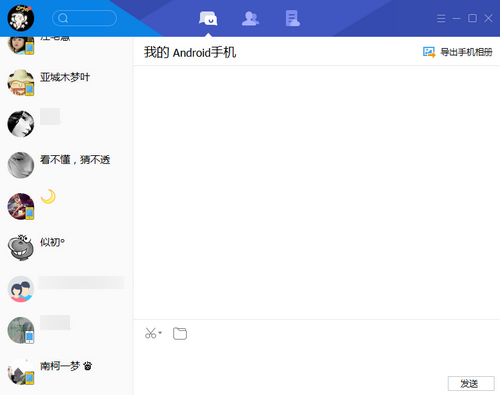500x395 pixels.
Task: Switch to the Messages tab icon
Action: [208, 18]
